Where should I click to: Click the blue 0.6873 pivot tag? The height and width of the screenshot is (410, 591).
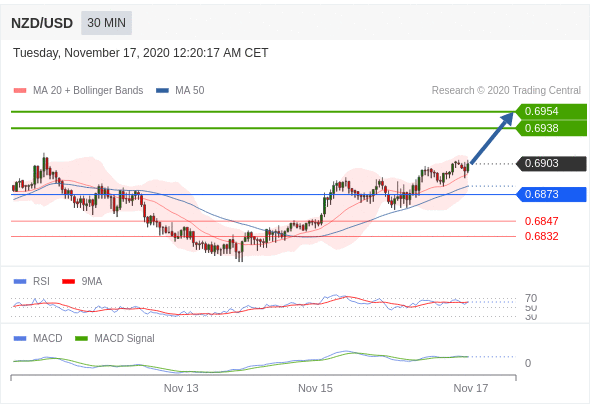(551, 194)
